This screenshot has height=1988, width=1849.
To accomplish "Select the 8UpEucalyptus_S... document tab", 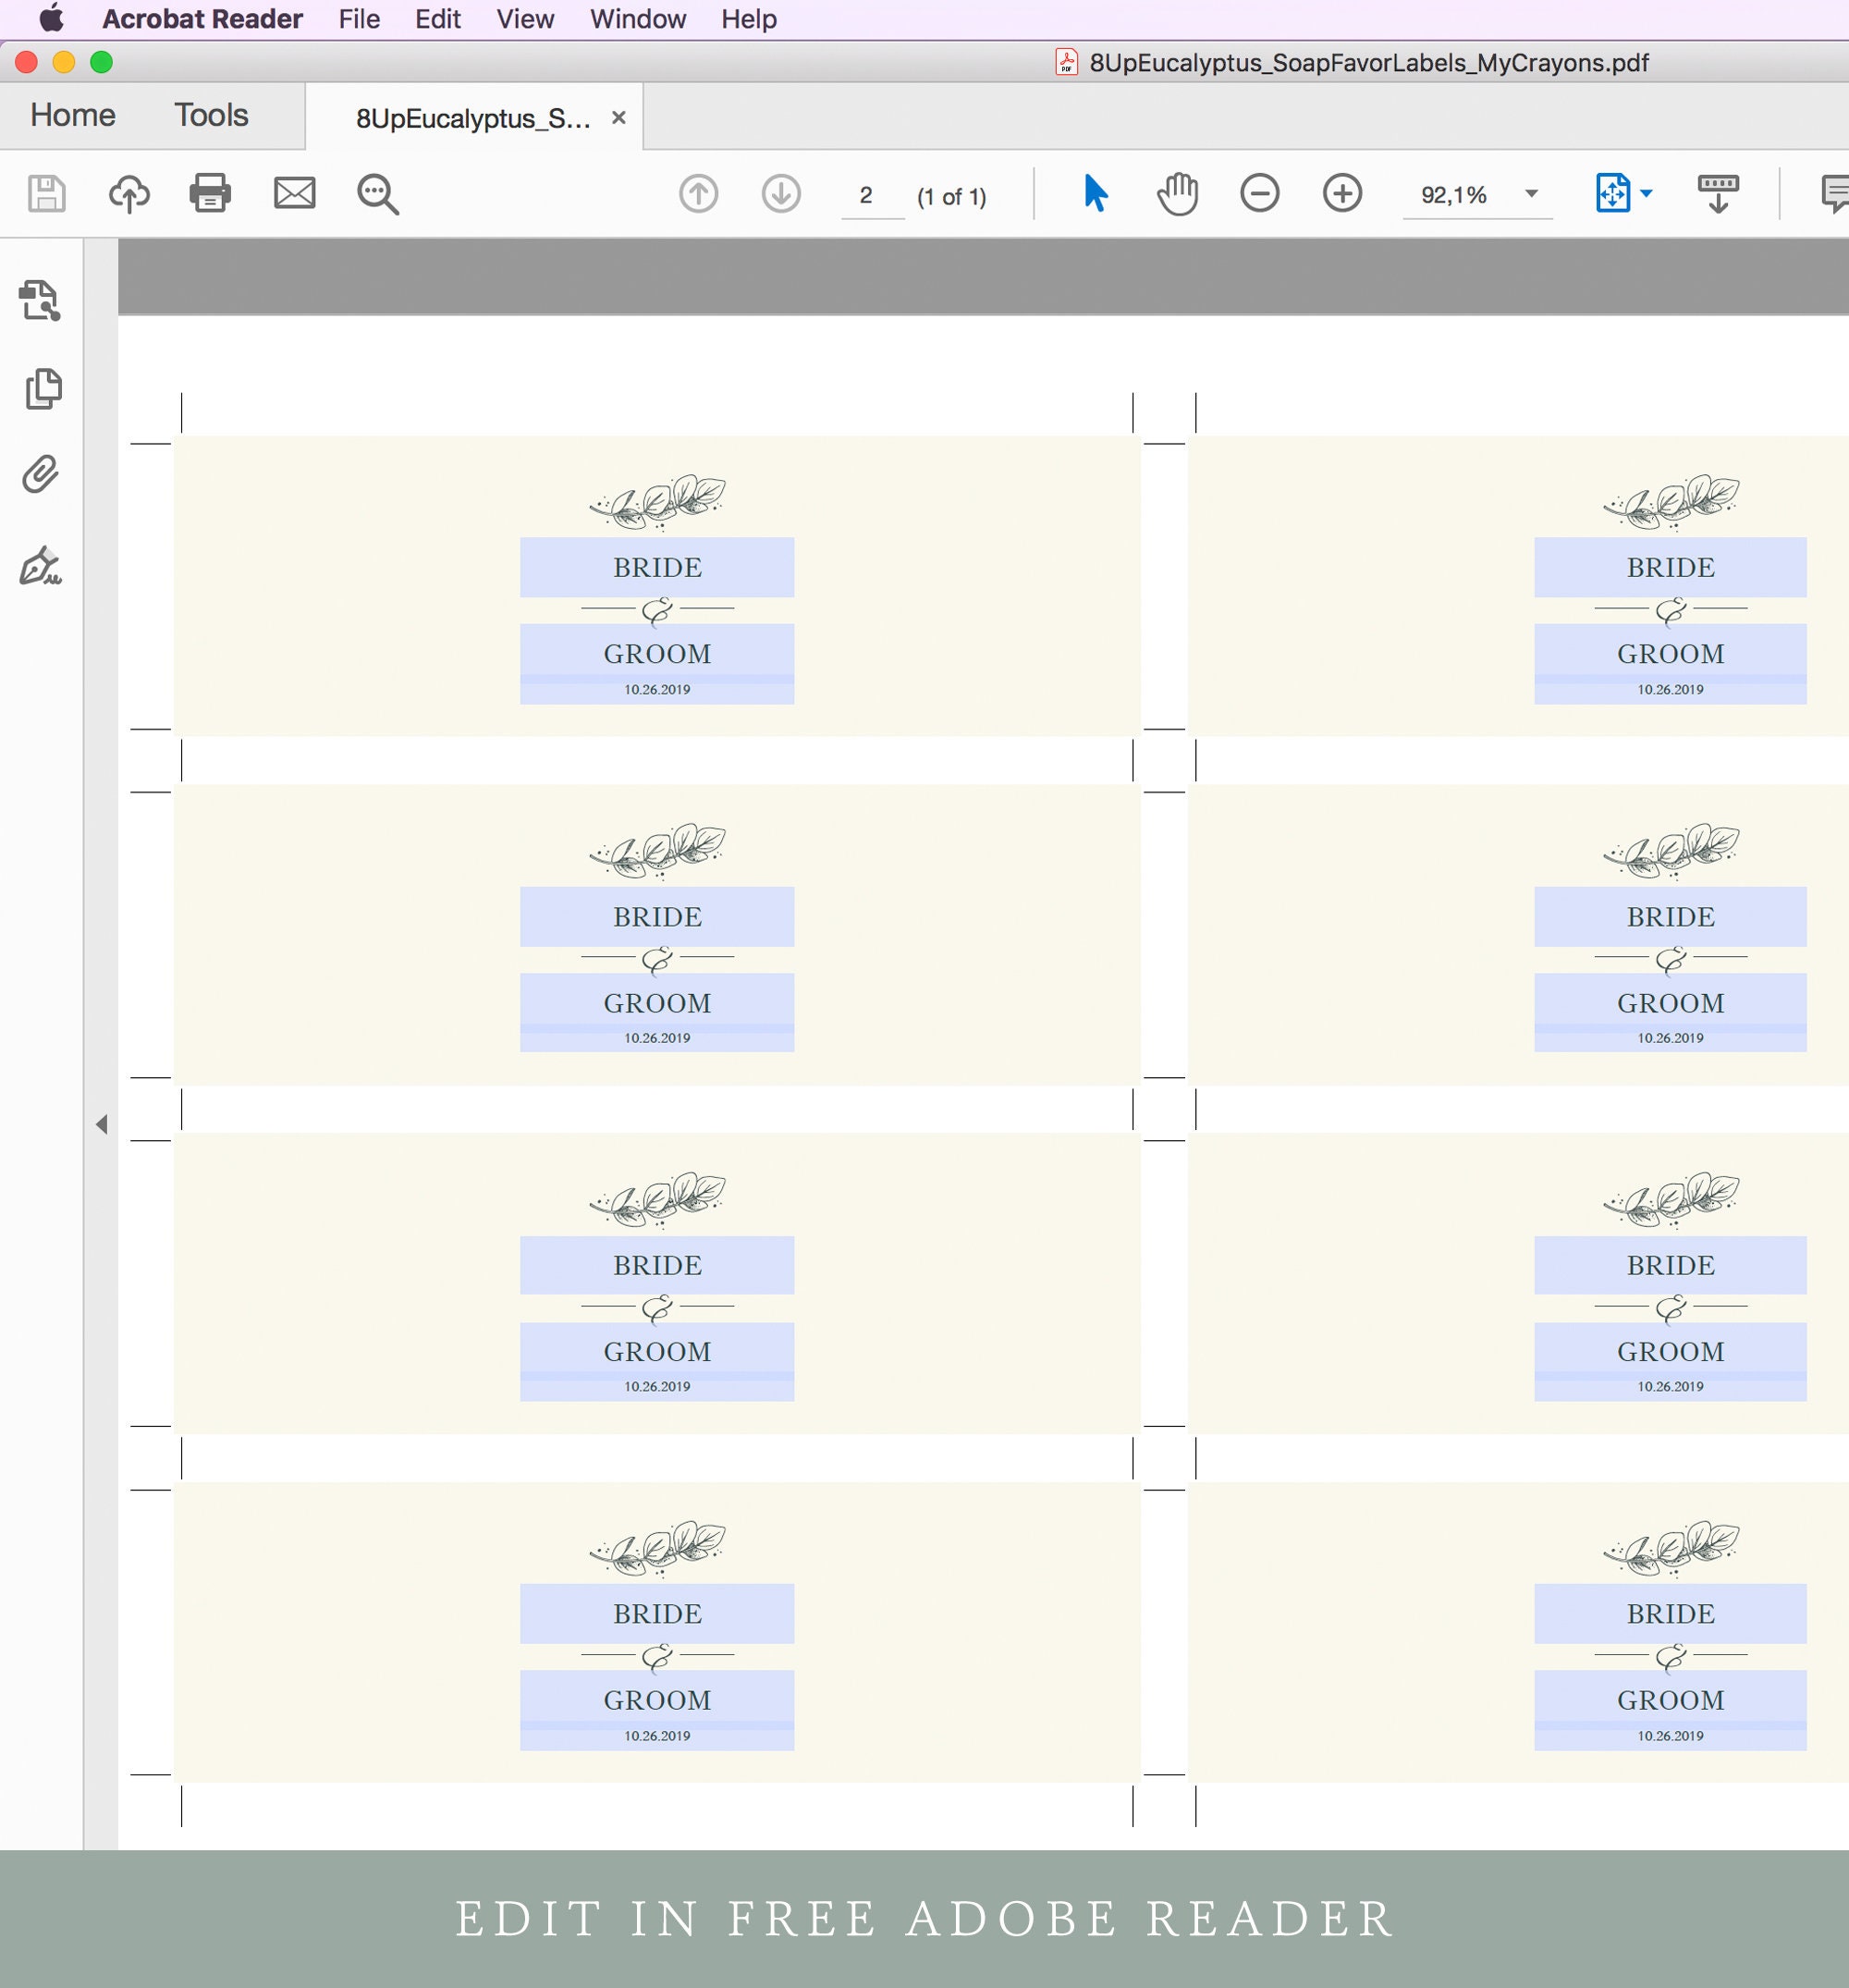I will click(473, 118).
